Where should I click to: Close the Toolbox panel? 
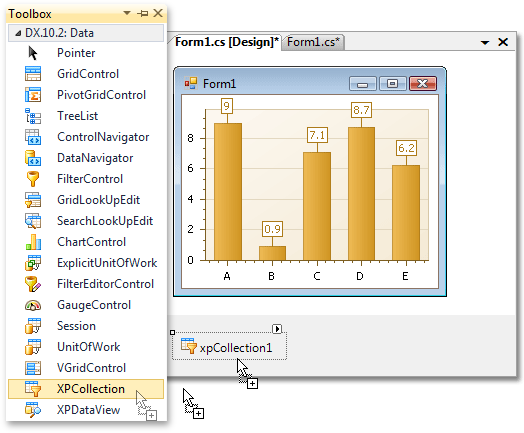click(158, 13)
